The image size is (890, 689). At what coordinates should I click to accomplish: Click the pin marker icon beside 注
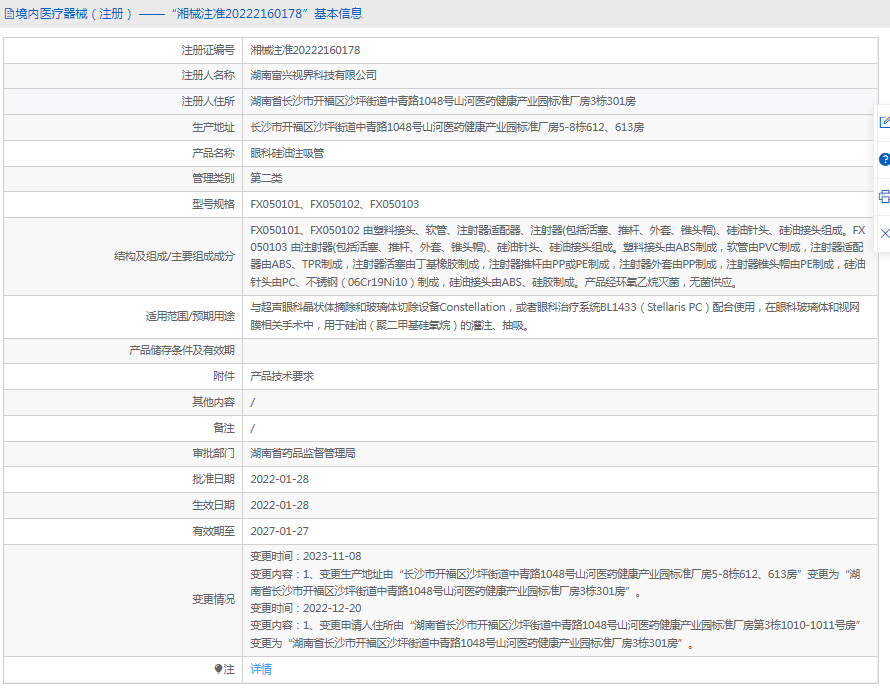[x=219, y=669]
